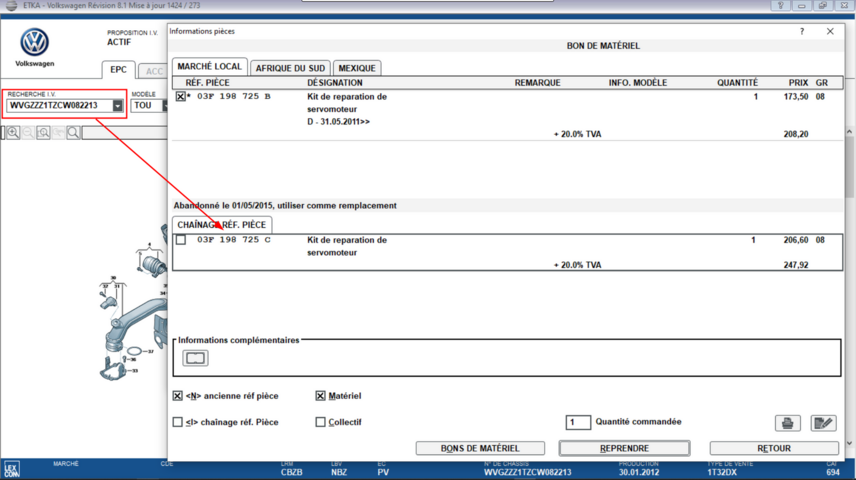Click price 206,60

[x=796, y=240]
